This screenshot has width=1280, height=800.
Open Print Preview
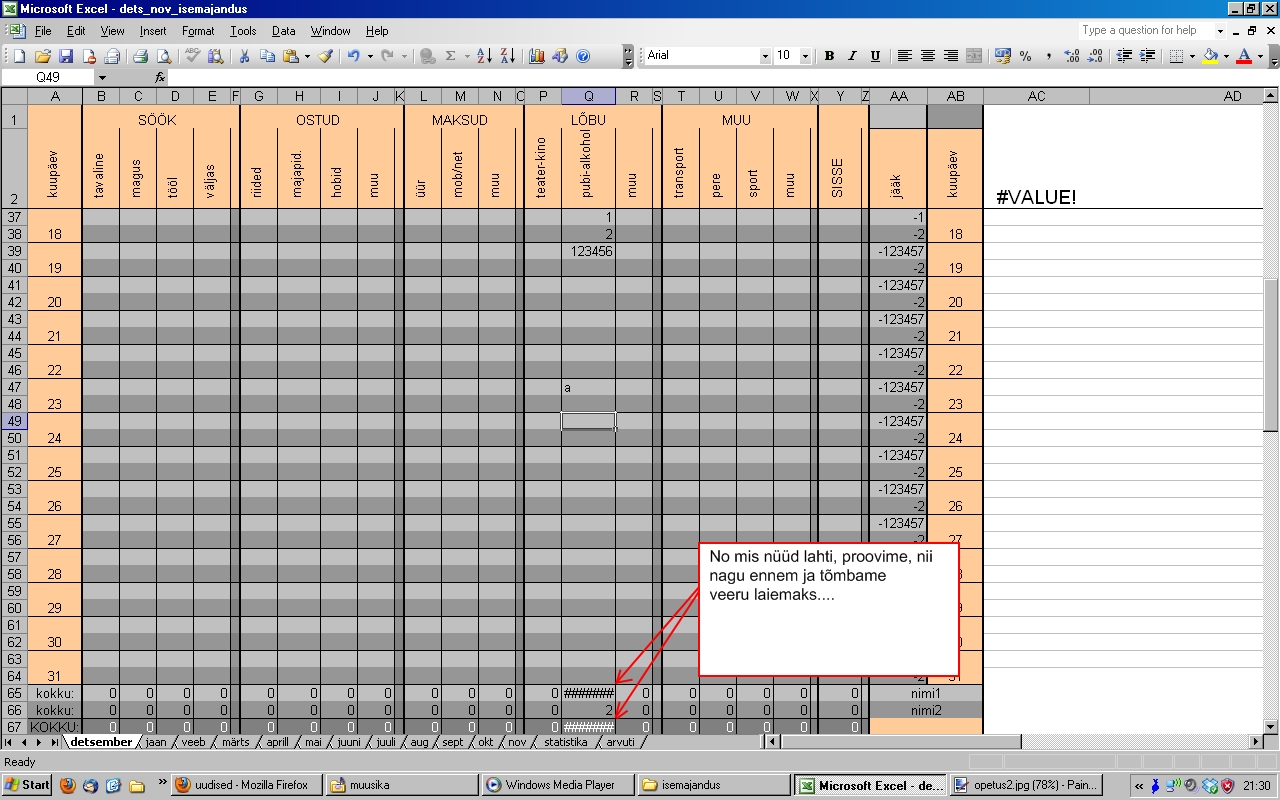point(163,56)
